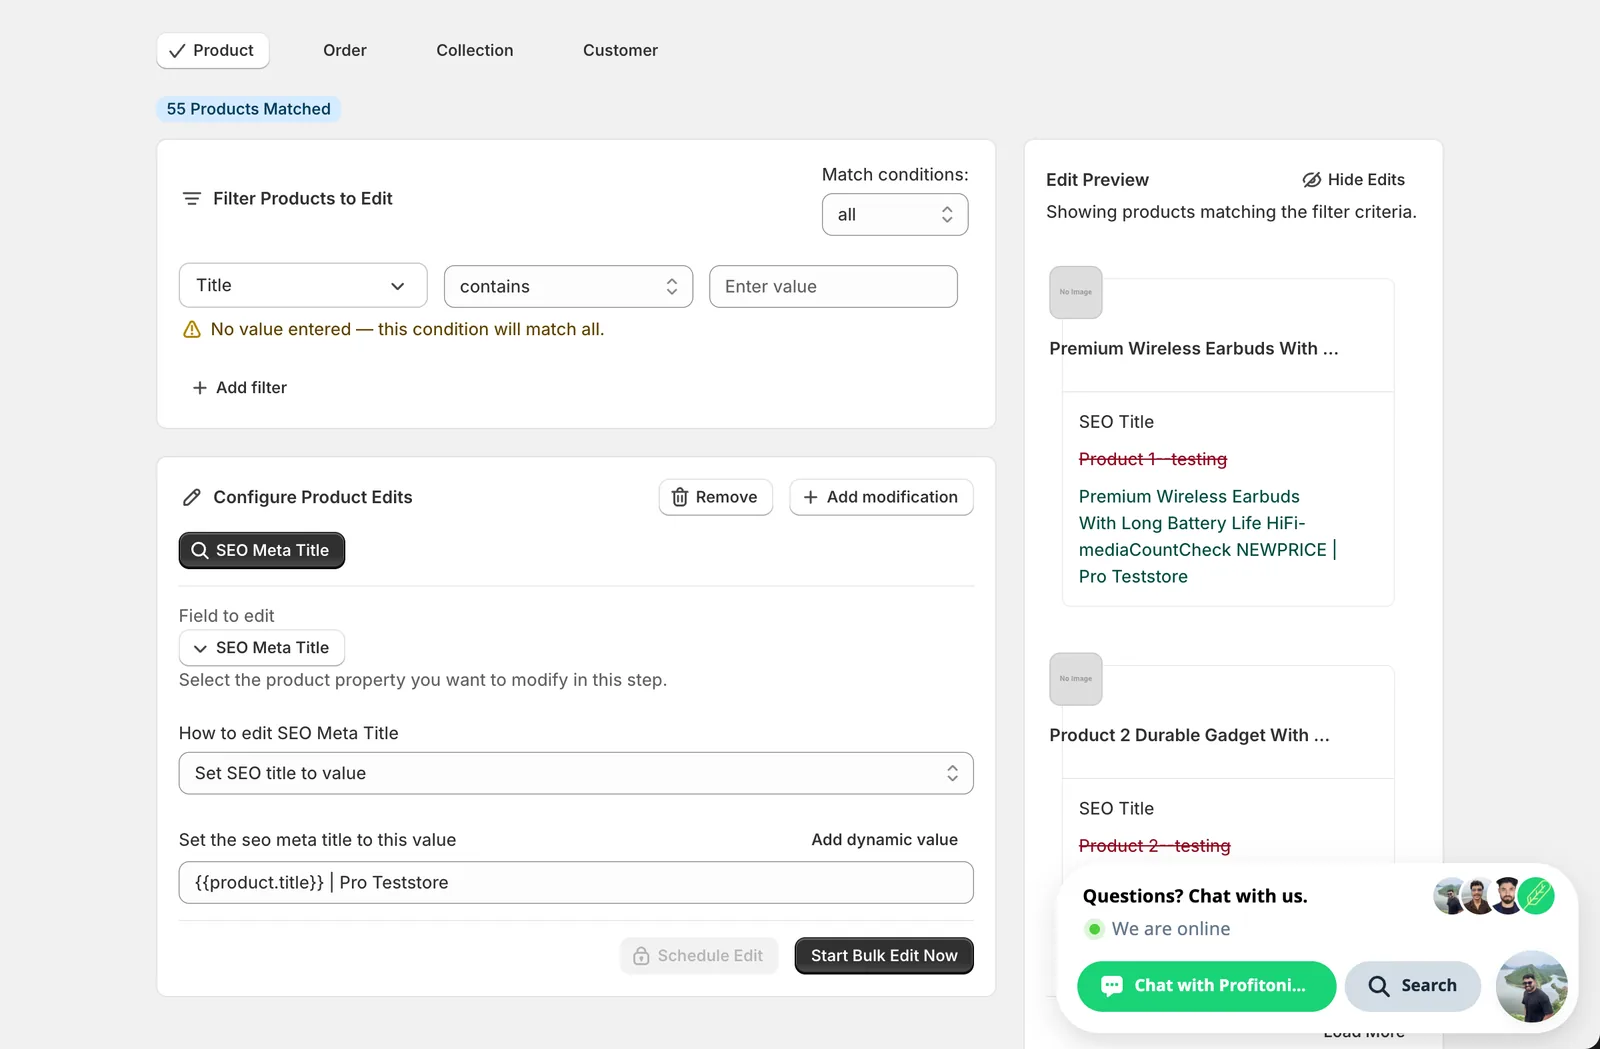Toggle Hide Edits in the preview
This screenshot has width=1600, height=1049.
1354,180
